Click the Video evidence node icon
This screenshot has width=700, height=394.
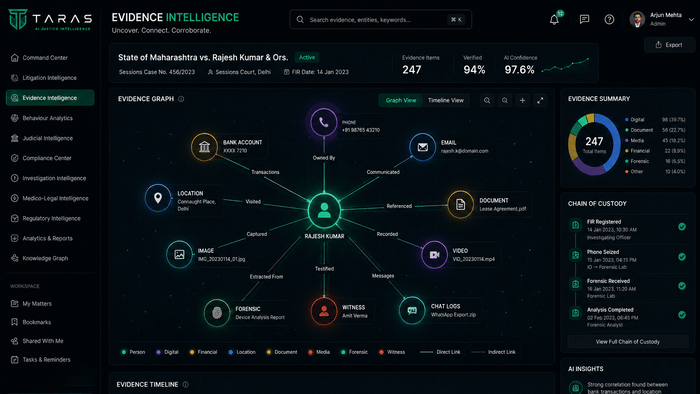[x=434, y=254]
